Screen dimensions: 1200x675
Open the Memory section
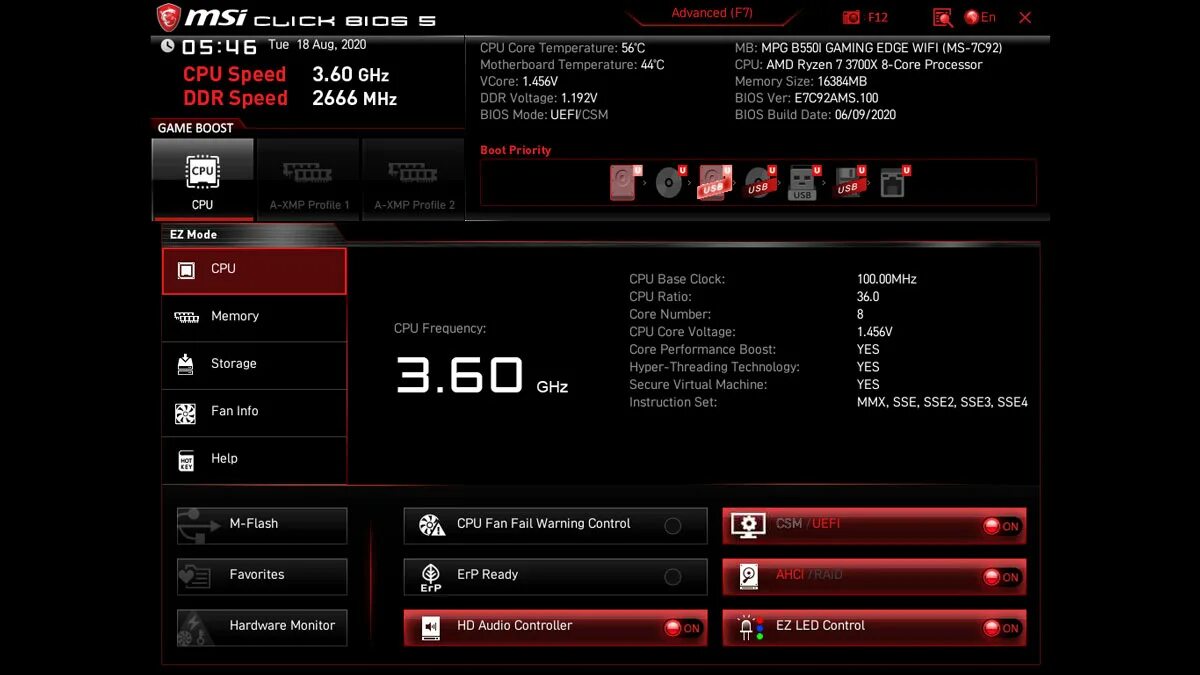pos(254,318)
